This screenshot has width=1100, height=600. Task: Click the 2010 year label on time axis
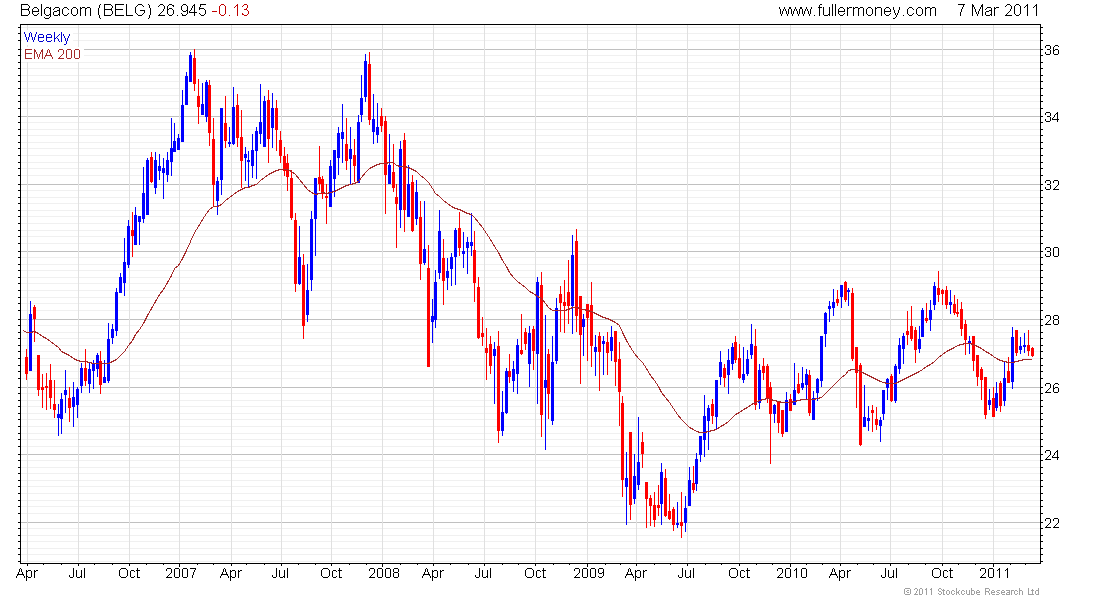[791, 573]
